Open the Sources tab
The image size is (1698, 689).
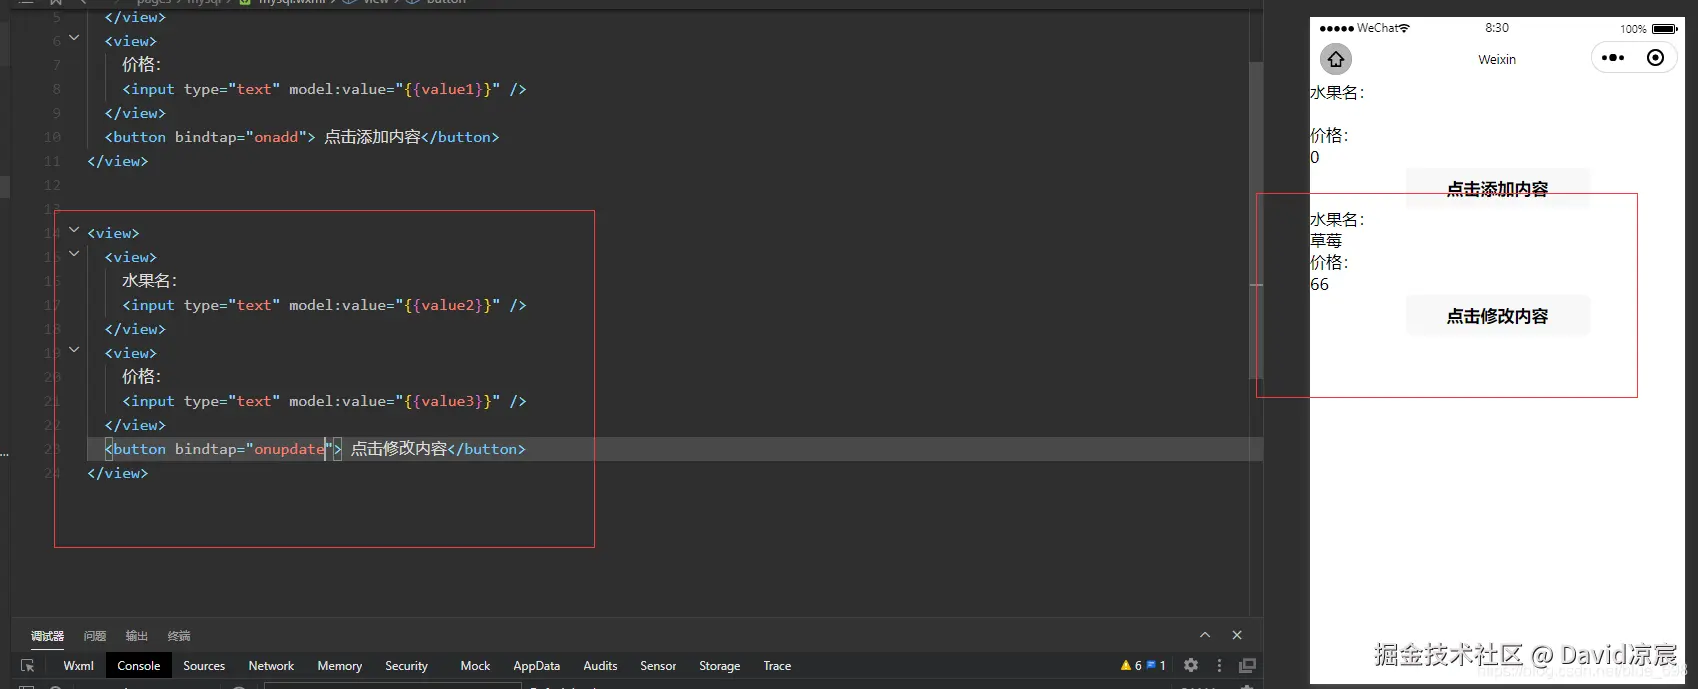(204, 665)
